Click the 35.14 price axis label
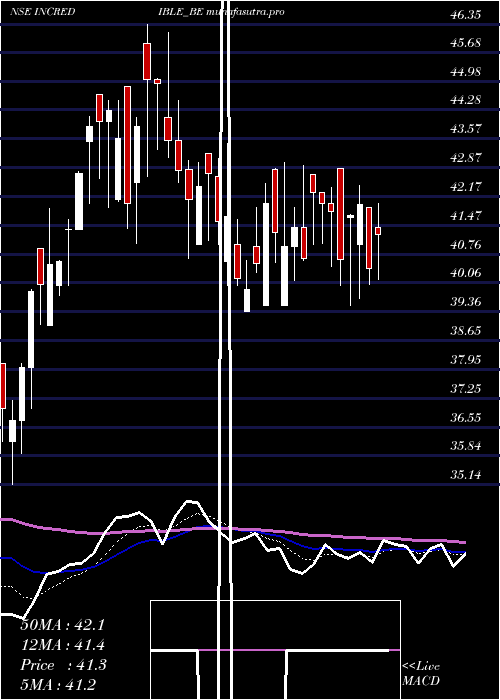Viewport: 500px width, 700px height. (x=466, y=475)
